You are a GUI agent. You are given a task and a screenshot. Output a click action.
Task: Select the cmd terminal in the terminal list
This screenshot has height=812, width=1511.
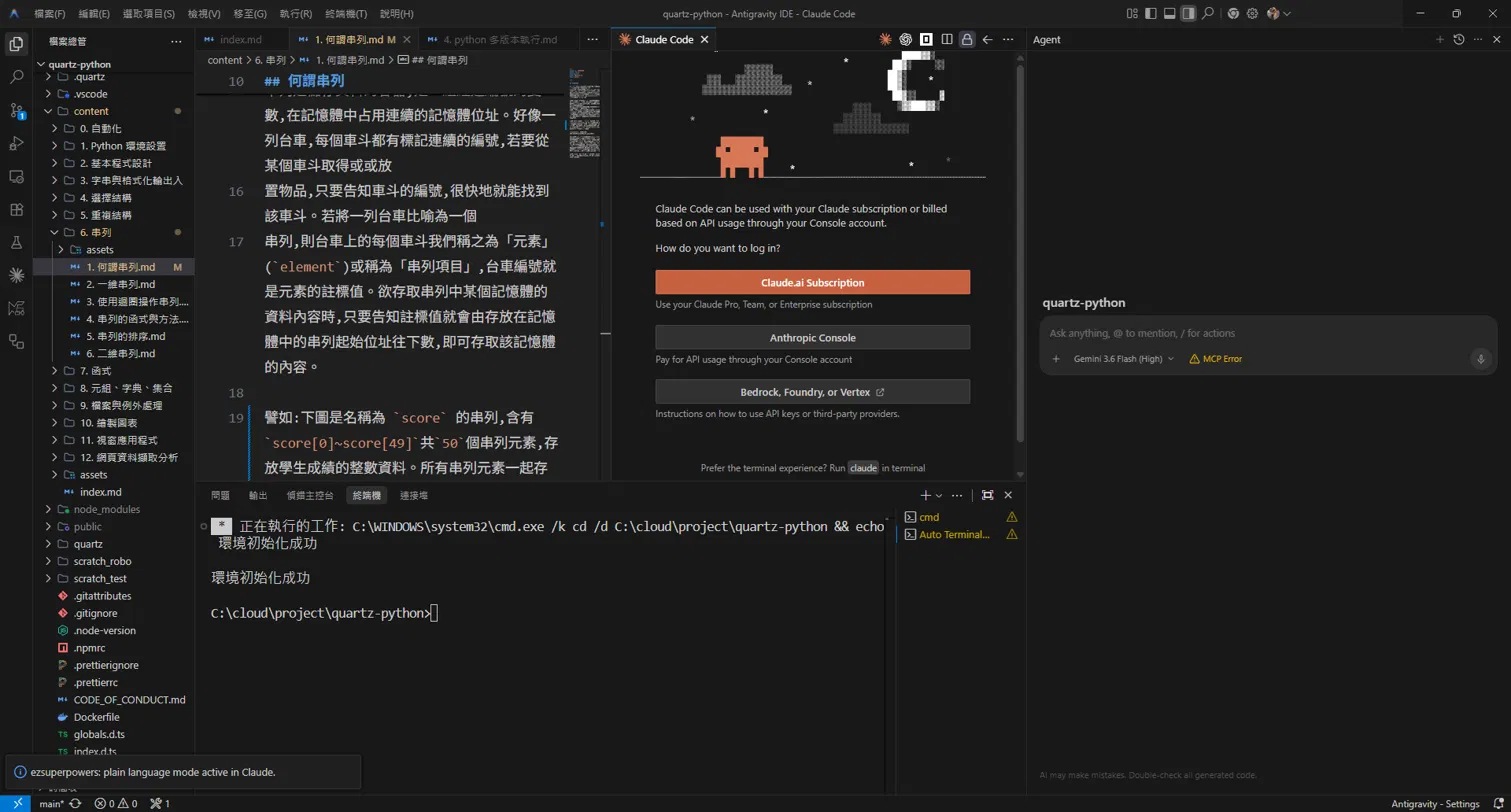tap(960, 517)
